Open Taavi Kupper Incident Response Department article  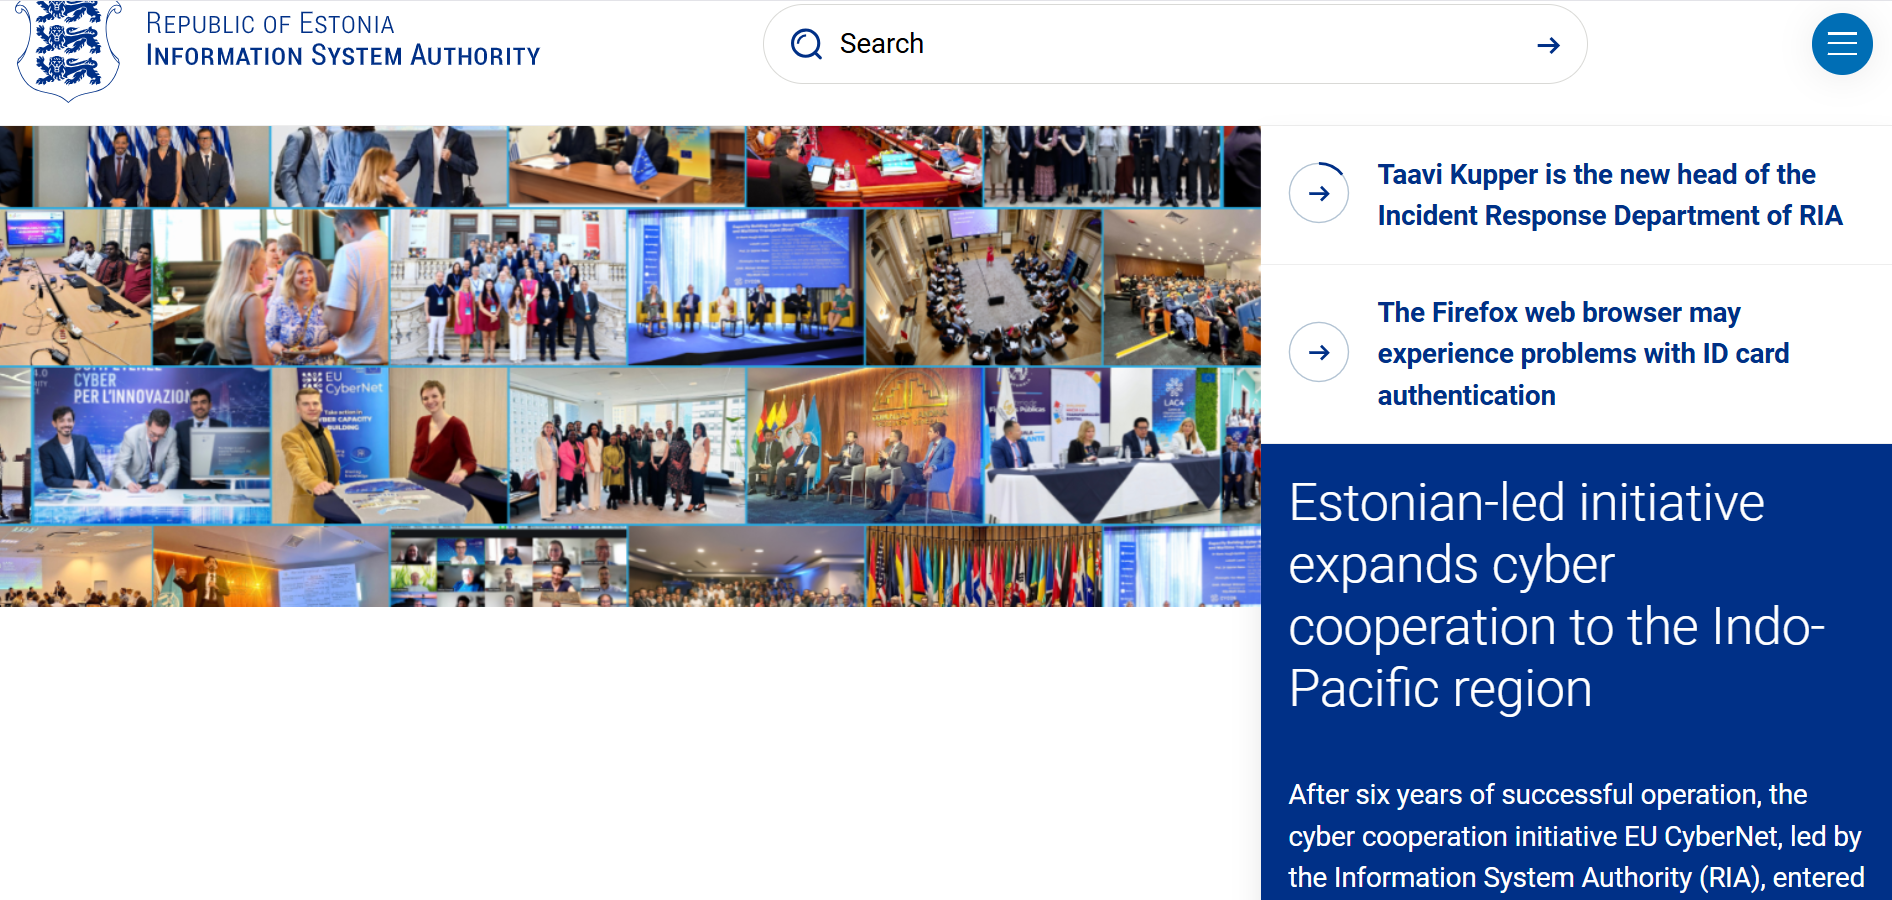[x=1608, y=195]
